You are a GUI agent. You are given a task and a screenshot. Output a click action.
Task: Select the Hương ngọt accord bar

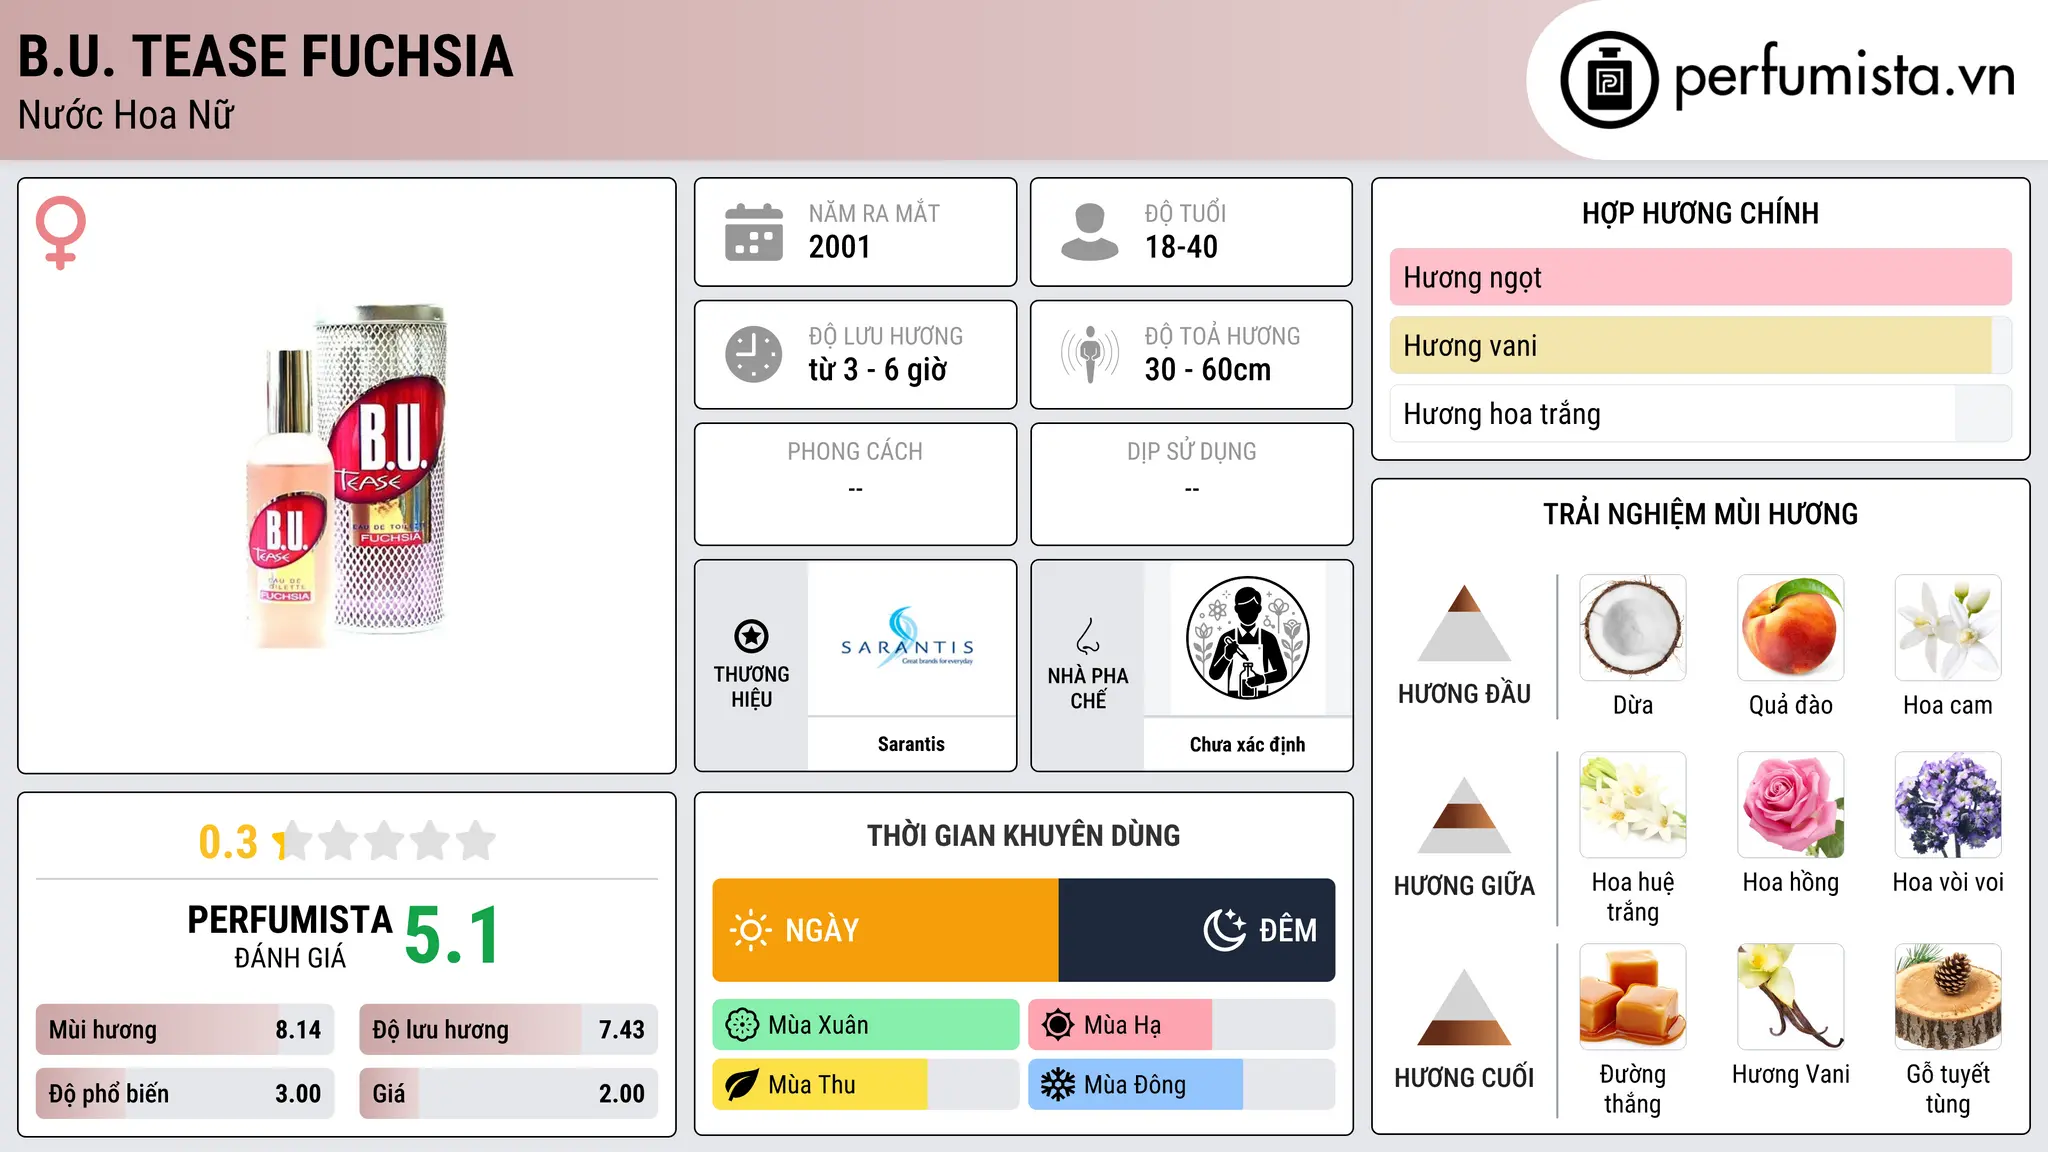(x=1700, y=277)
